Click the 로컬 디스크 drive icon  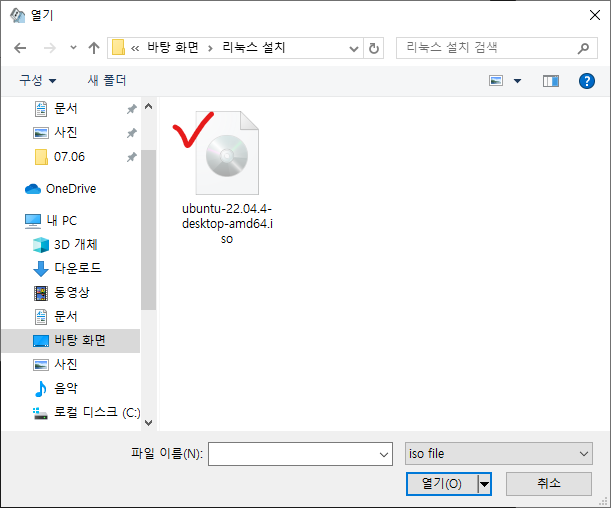pyautogui.click(x=40, y=413)
